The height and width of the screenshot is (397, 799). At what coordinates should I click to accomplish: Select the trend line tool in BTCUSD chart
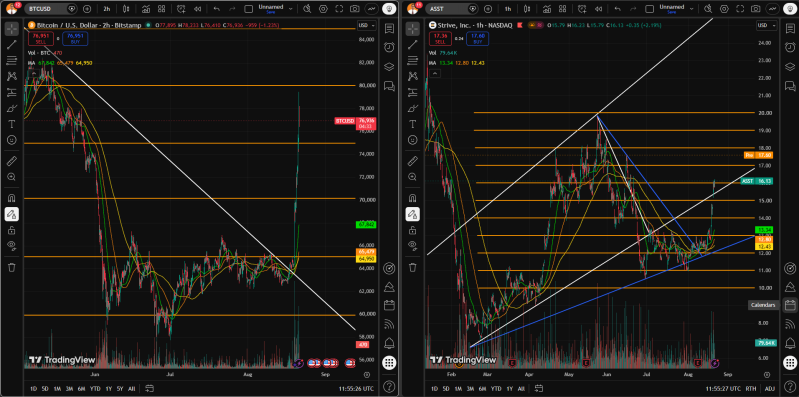pyautogui.click(x=11, y=44)
